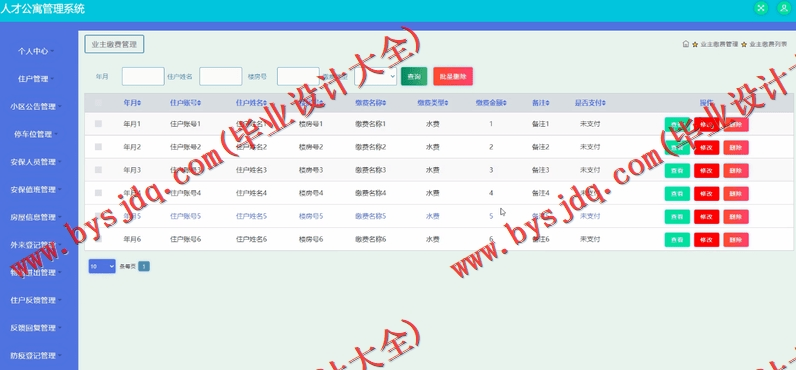The height and width of the screenshot is (370, 796).
Task: Click 删除 button for row 年月4
Action: coord(736,193)
